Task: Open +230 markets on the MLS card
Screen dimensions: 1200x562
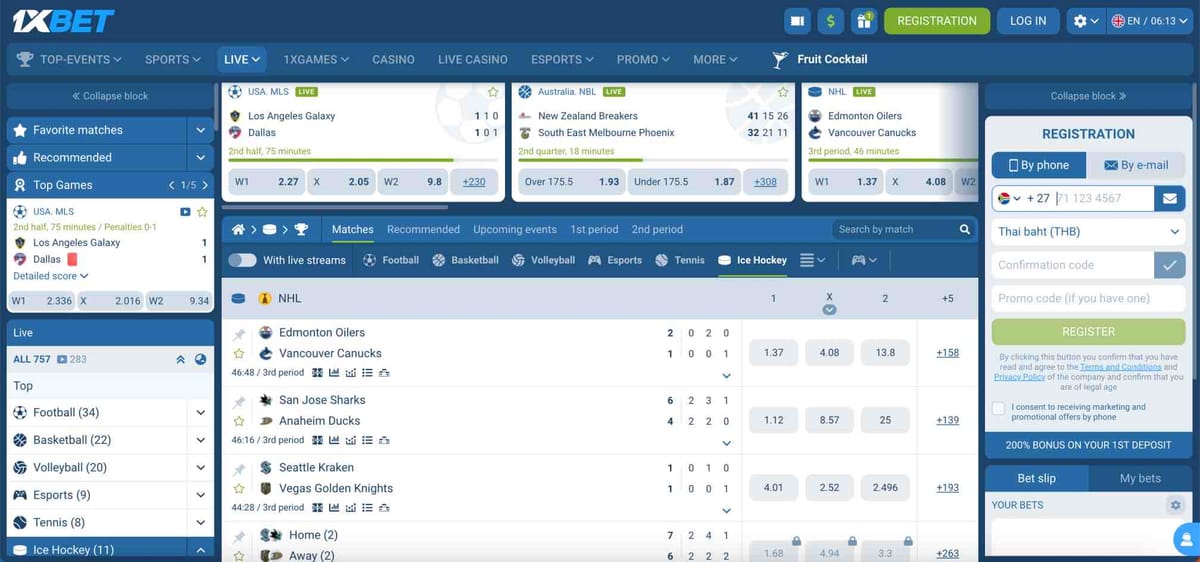Action: (x=474, y=182)
